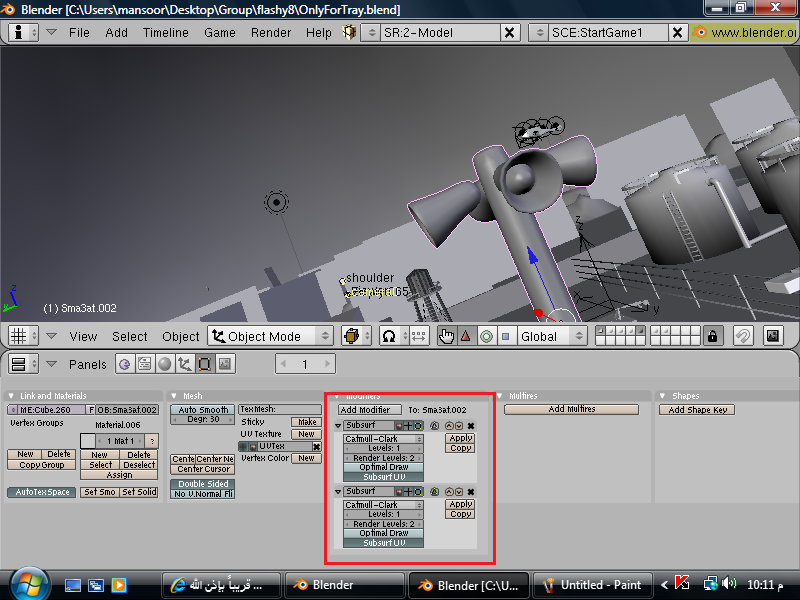Screen dimensions: 800x600
Task: Switch to the Shading context sphere icon
Action: pyautogui.click(x=165, y=364)
